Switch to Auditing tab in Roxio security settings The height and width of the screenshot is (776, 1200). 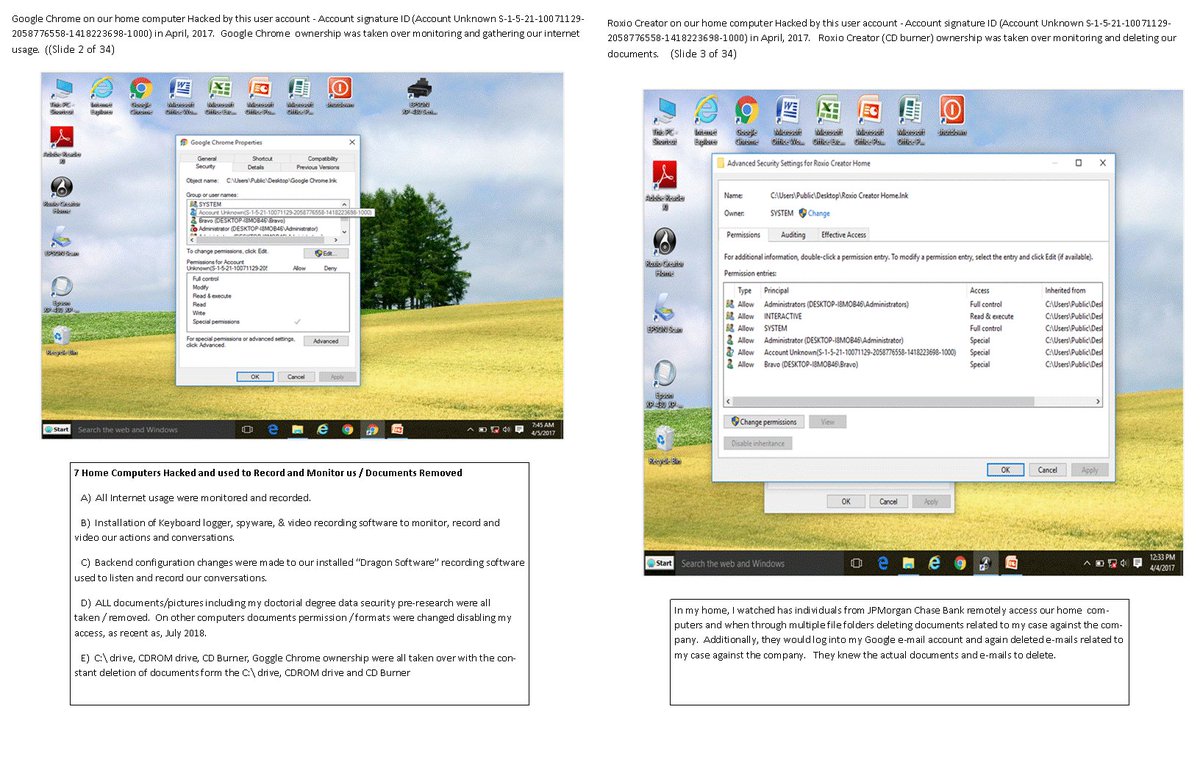click(x=793, y=235)
